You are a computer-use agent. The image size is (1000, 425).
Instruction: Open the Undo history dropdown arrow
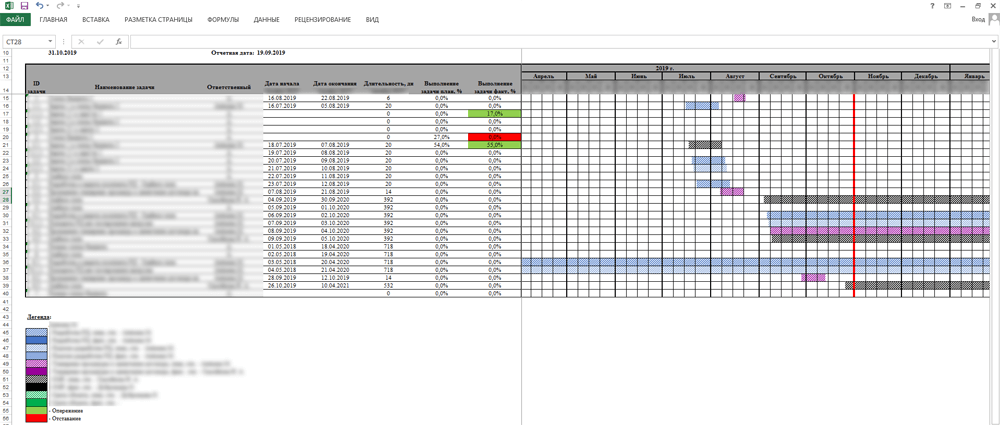[48, 6]
